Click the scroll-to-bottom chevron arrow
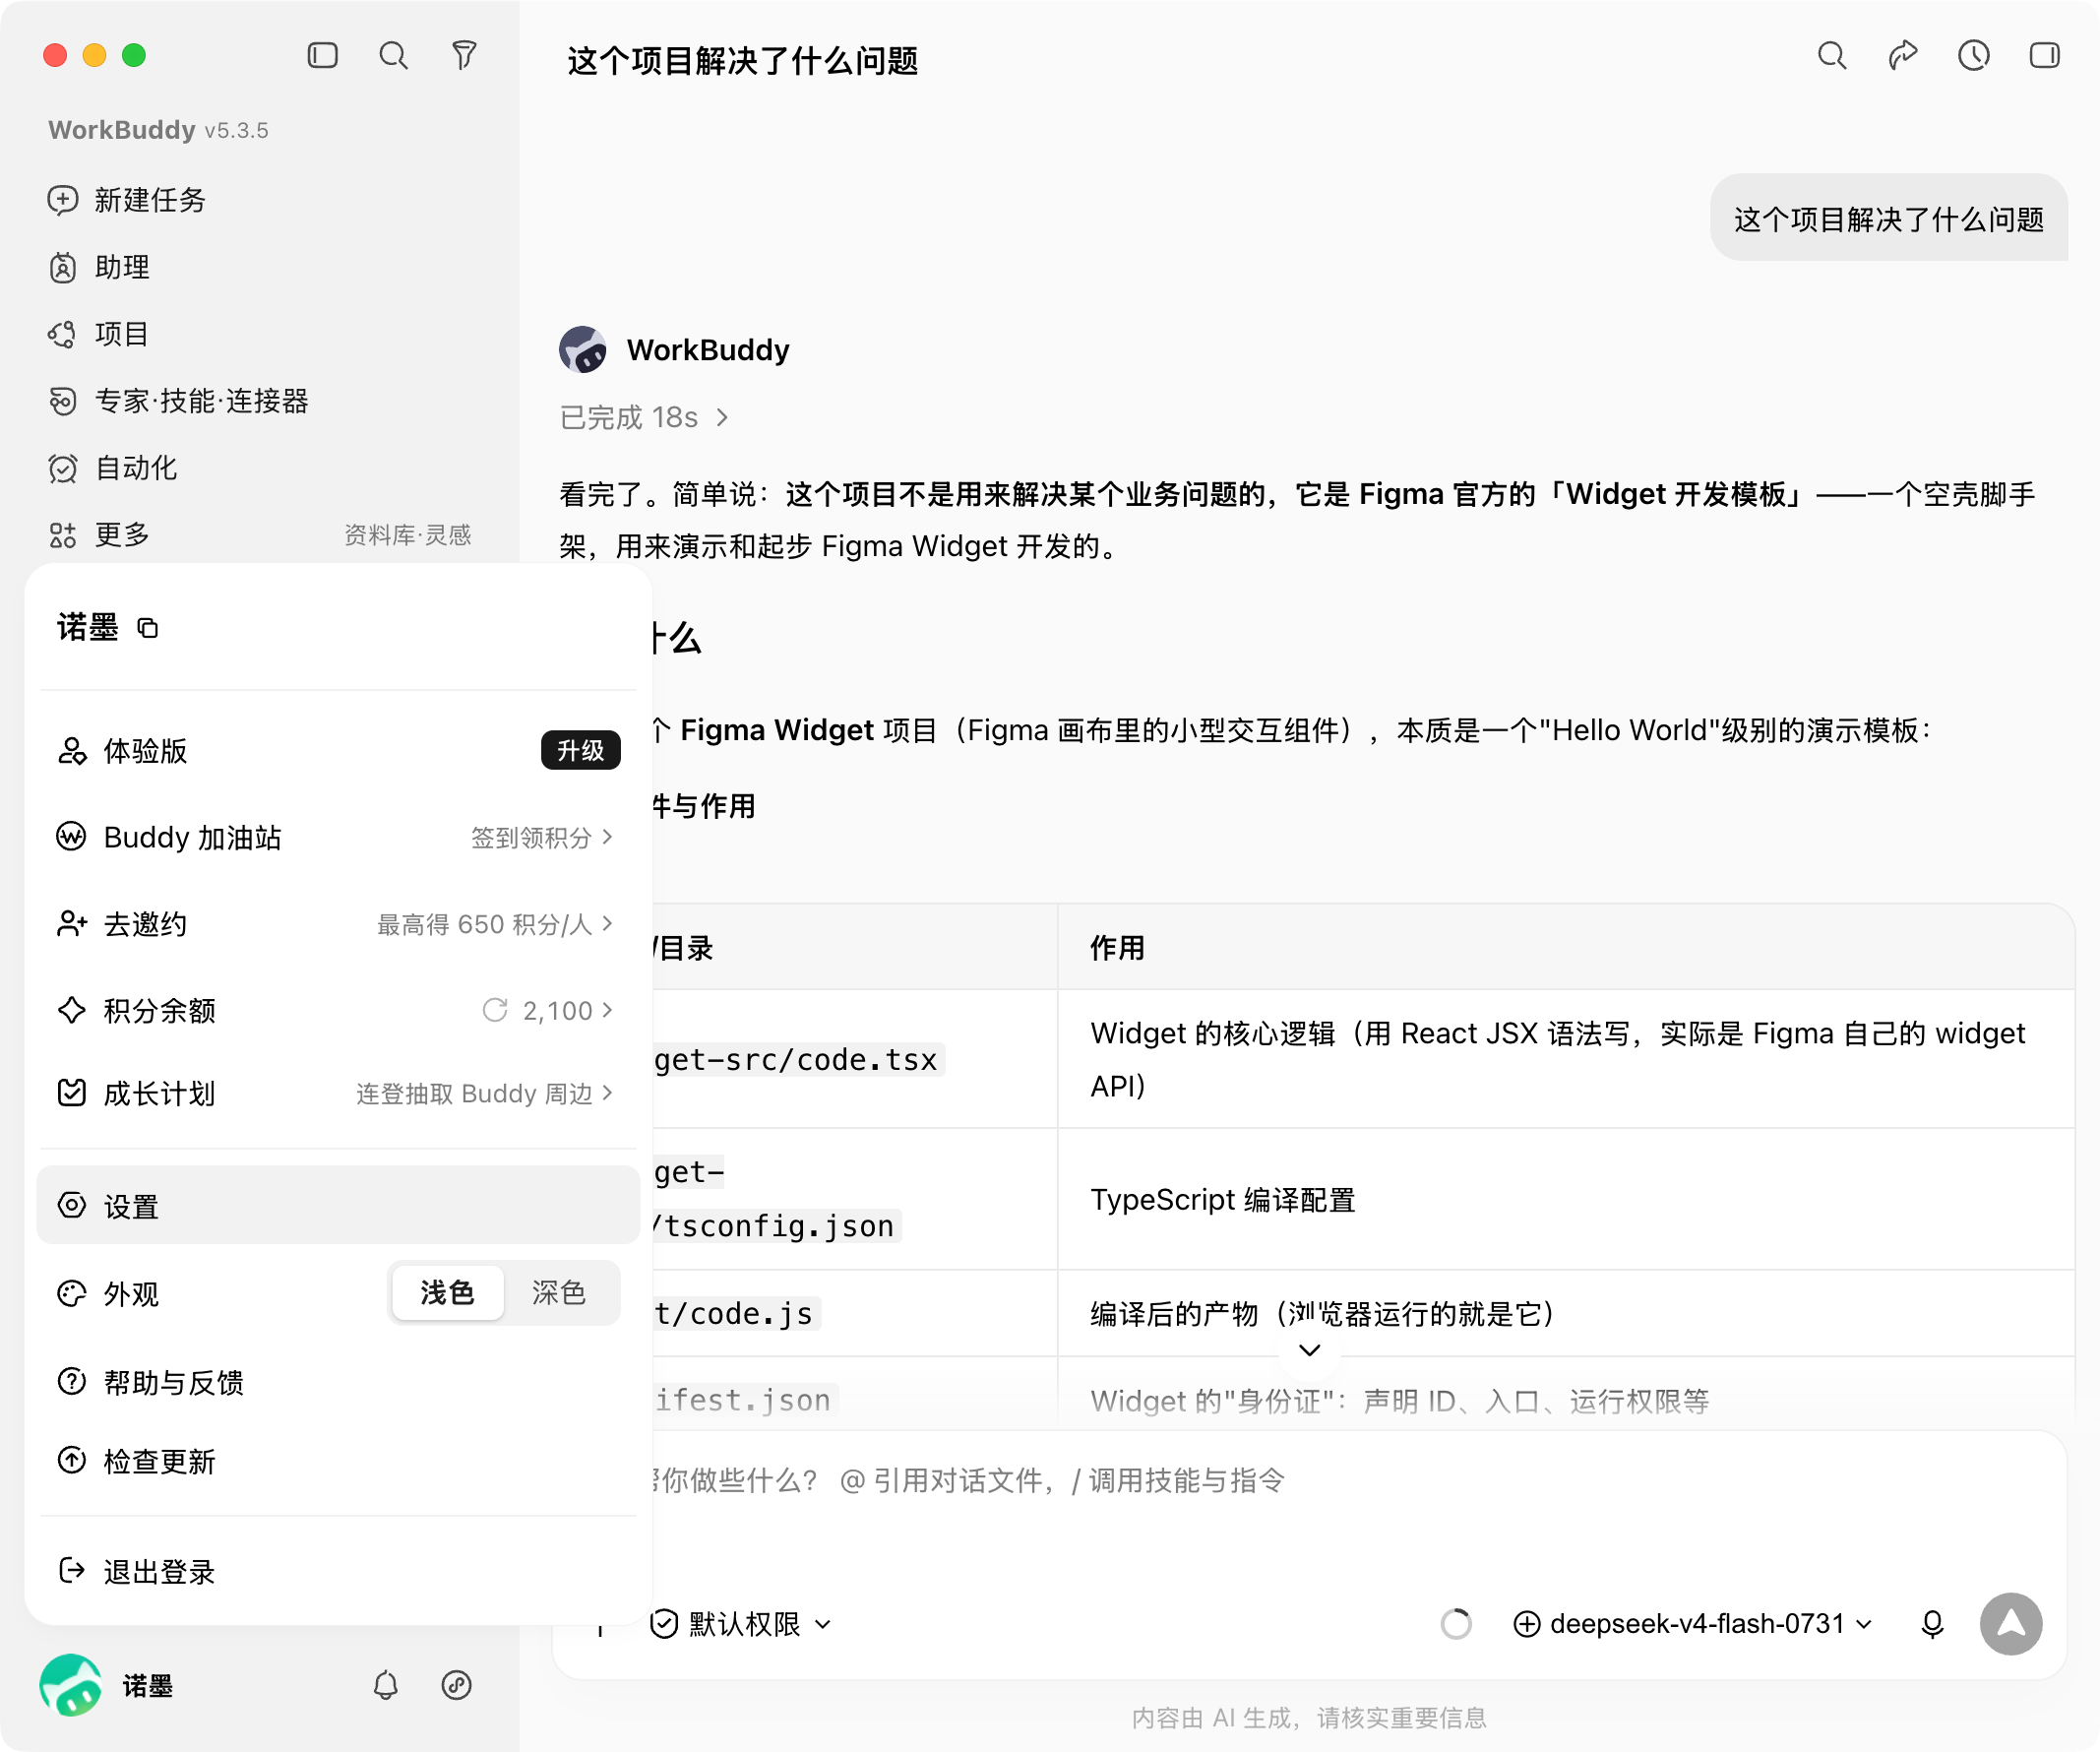2100x1752 pixels. click(1309, 1350)
